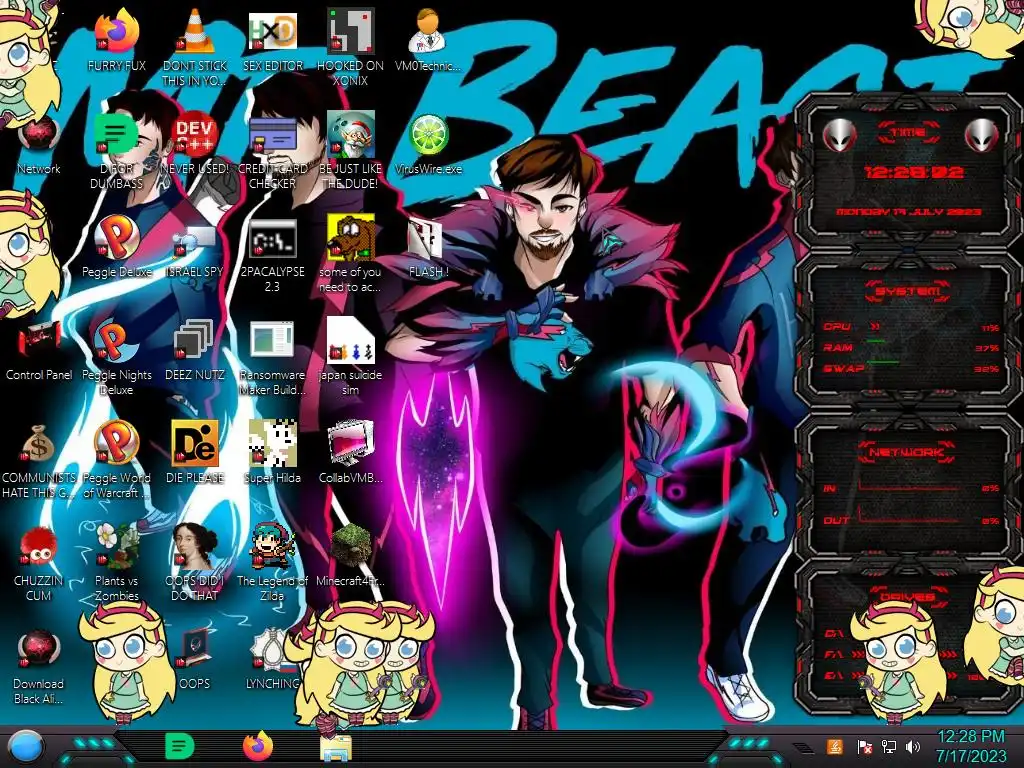
Task: Click the TIME widget header
Action: click(908, 133)
